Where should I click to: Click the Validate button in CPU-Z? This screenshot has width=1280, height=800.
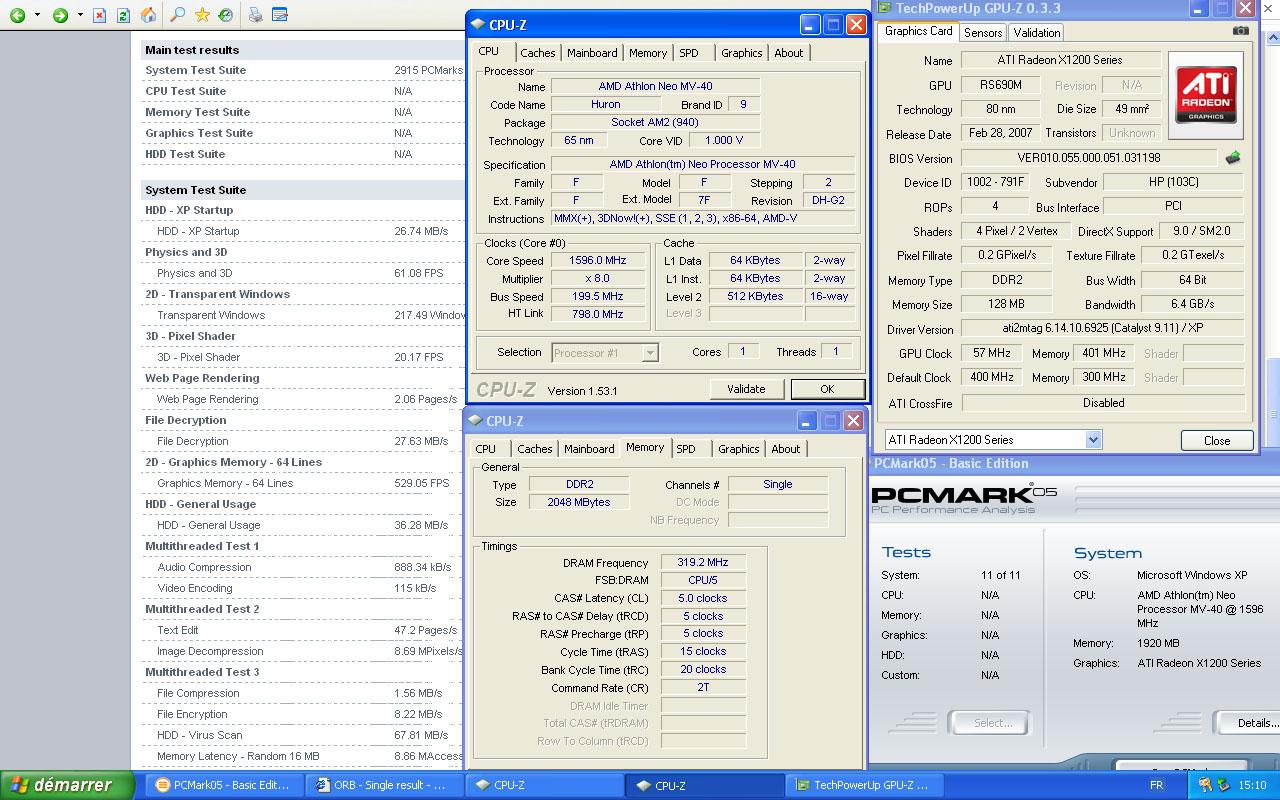pos(746,389)
